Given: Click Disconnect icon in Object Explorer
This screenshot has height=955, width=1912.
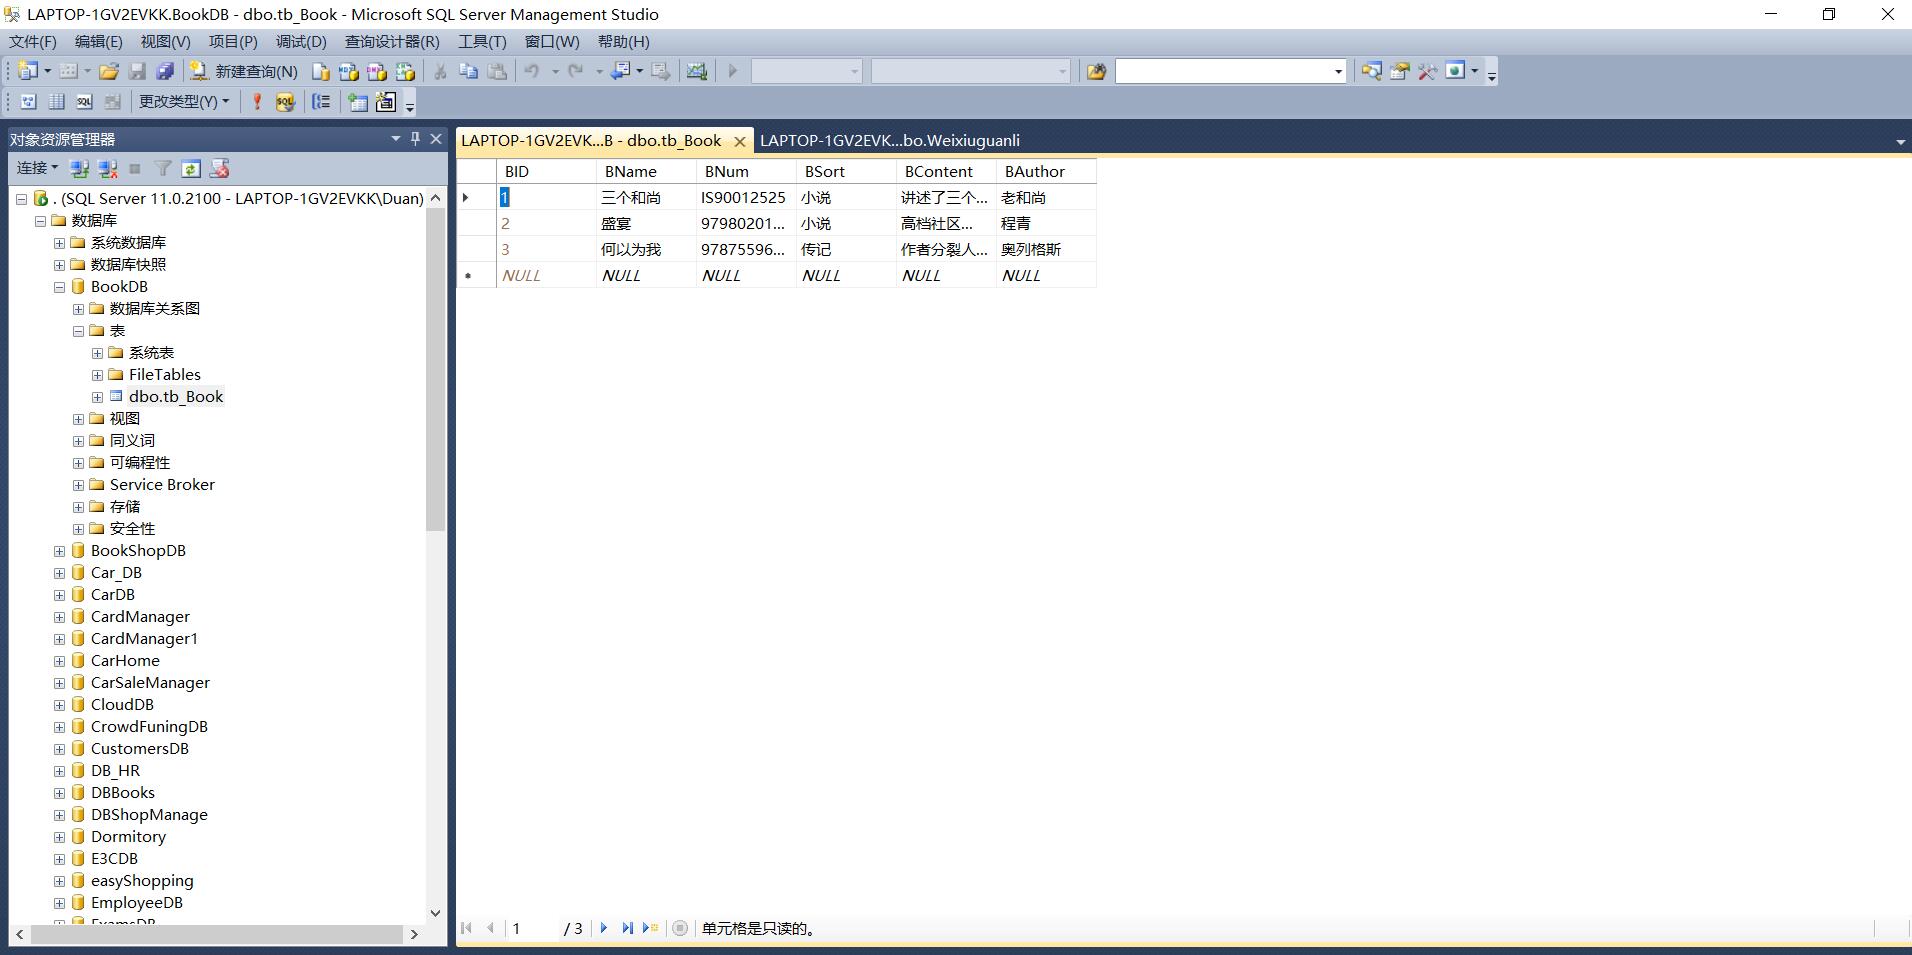Looking at the screenshot, I should 107,168.
